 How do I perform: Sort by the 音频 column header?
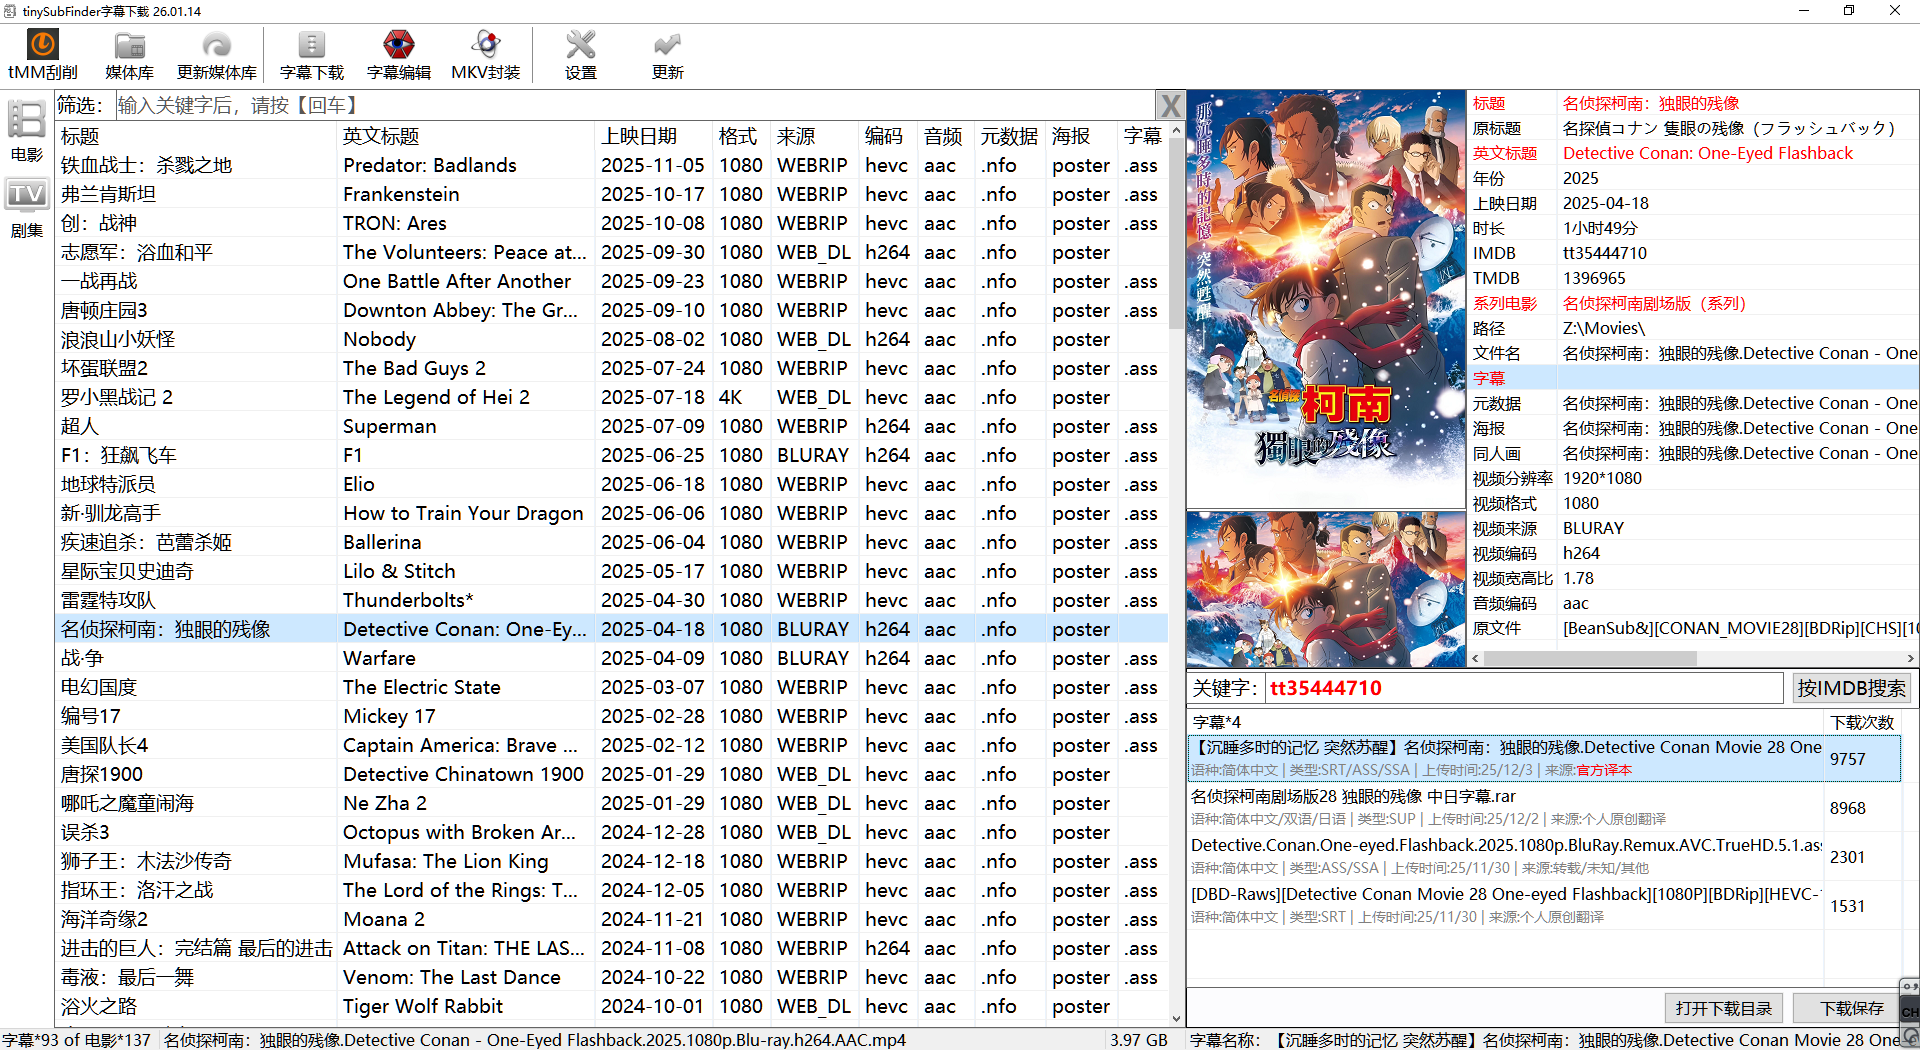tap(948, 136)
